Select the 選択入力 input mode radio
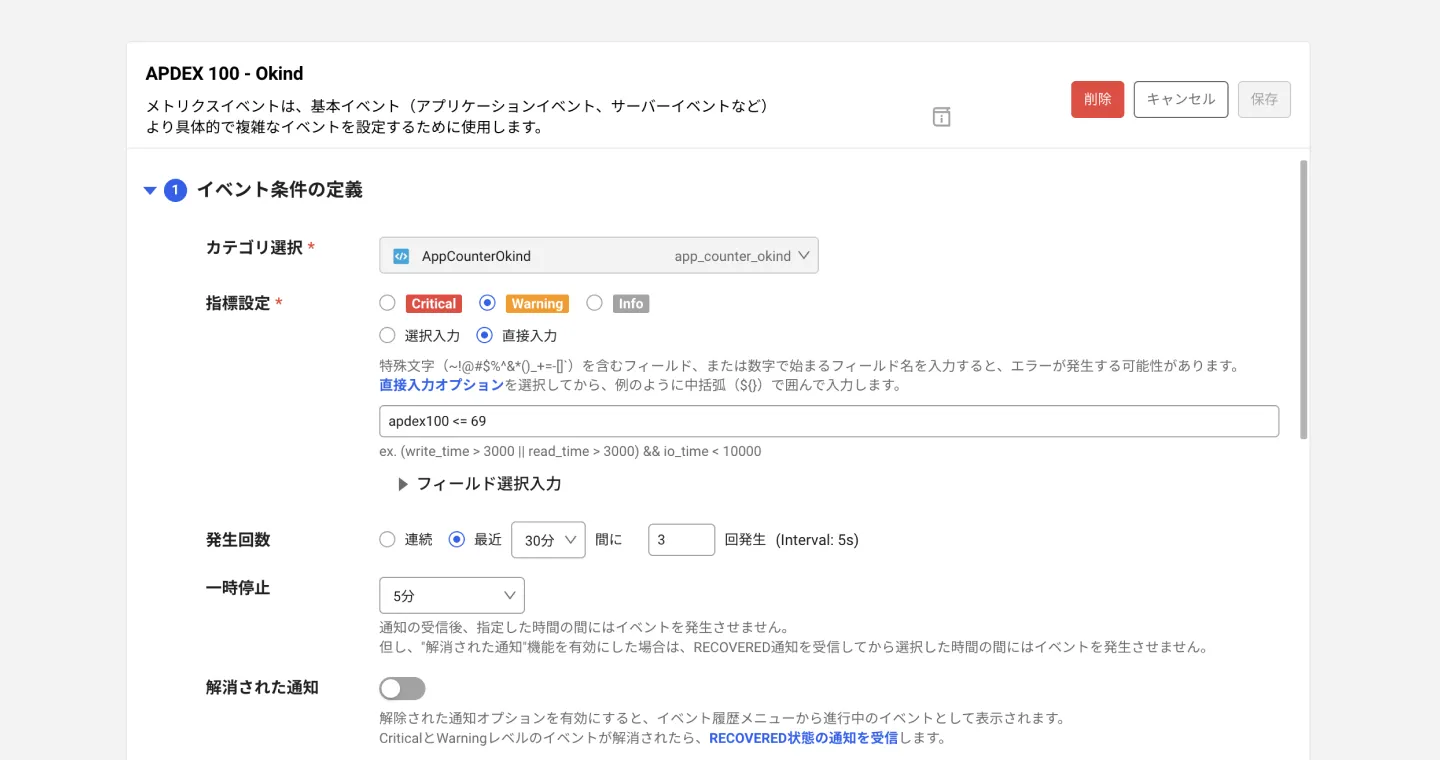1440x760 pixels. click(388, 335)
